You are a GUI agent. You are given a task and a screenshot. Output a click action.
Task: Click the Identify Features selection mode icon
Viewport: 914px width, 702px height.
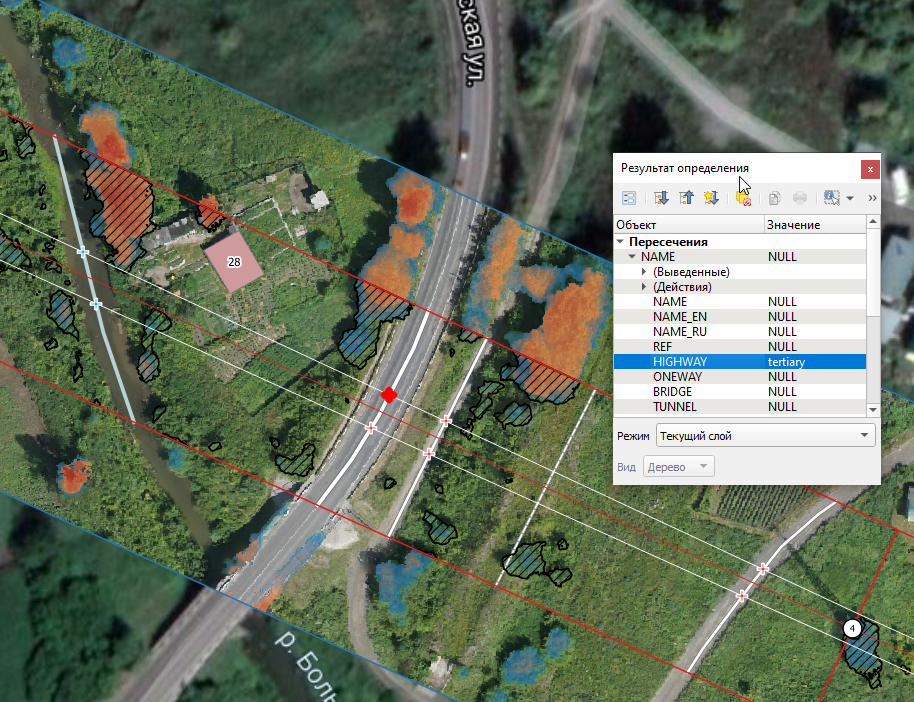pyautogui.click(x=831, y=198)
